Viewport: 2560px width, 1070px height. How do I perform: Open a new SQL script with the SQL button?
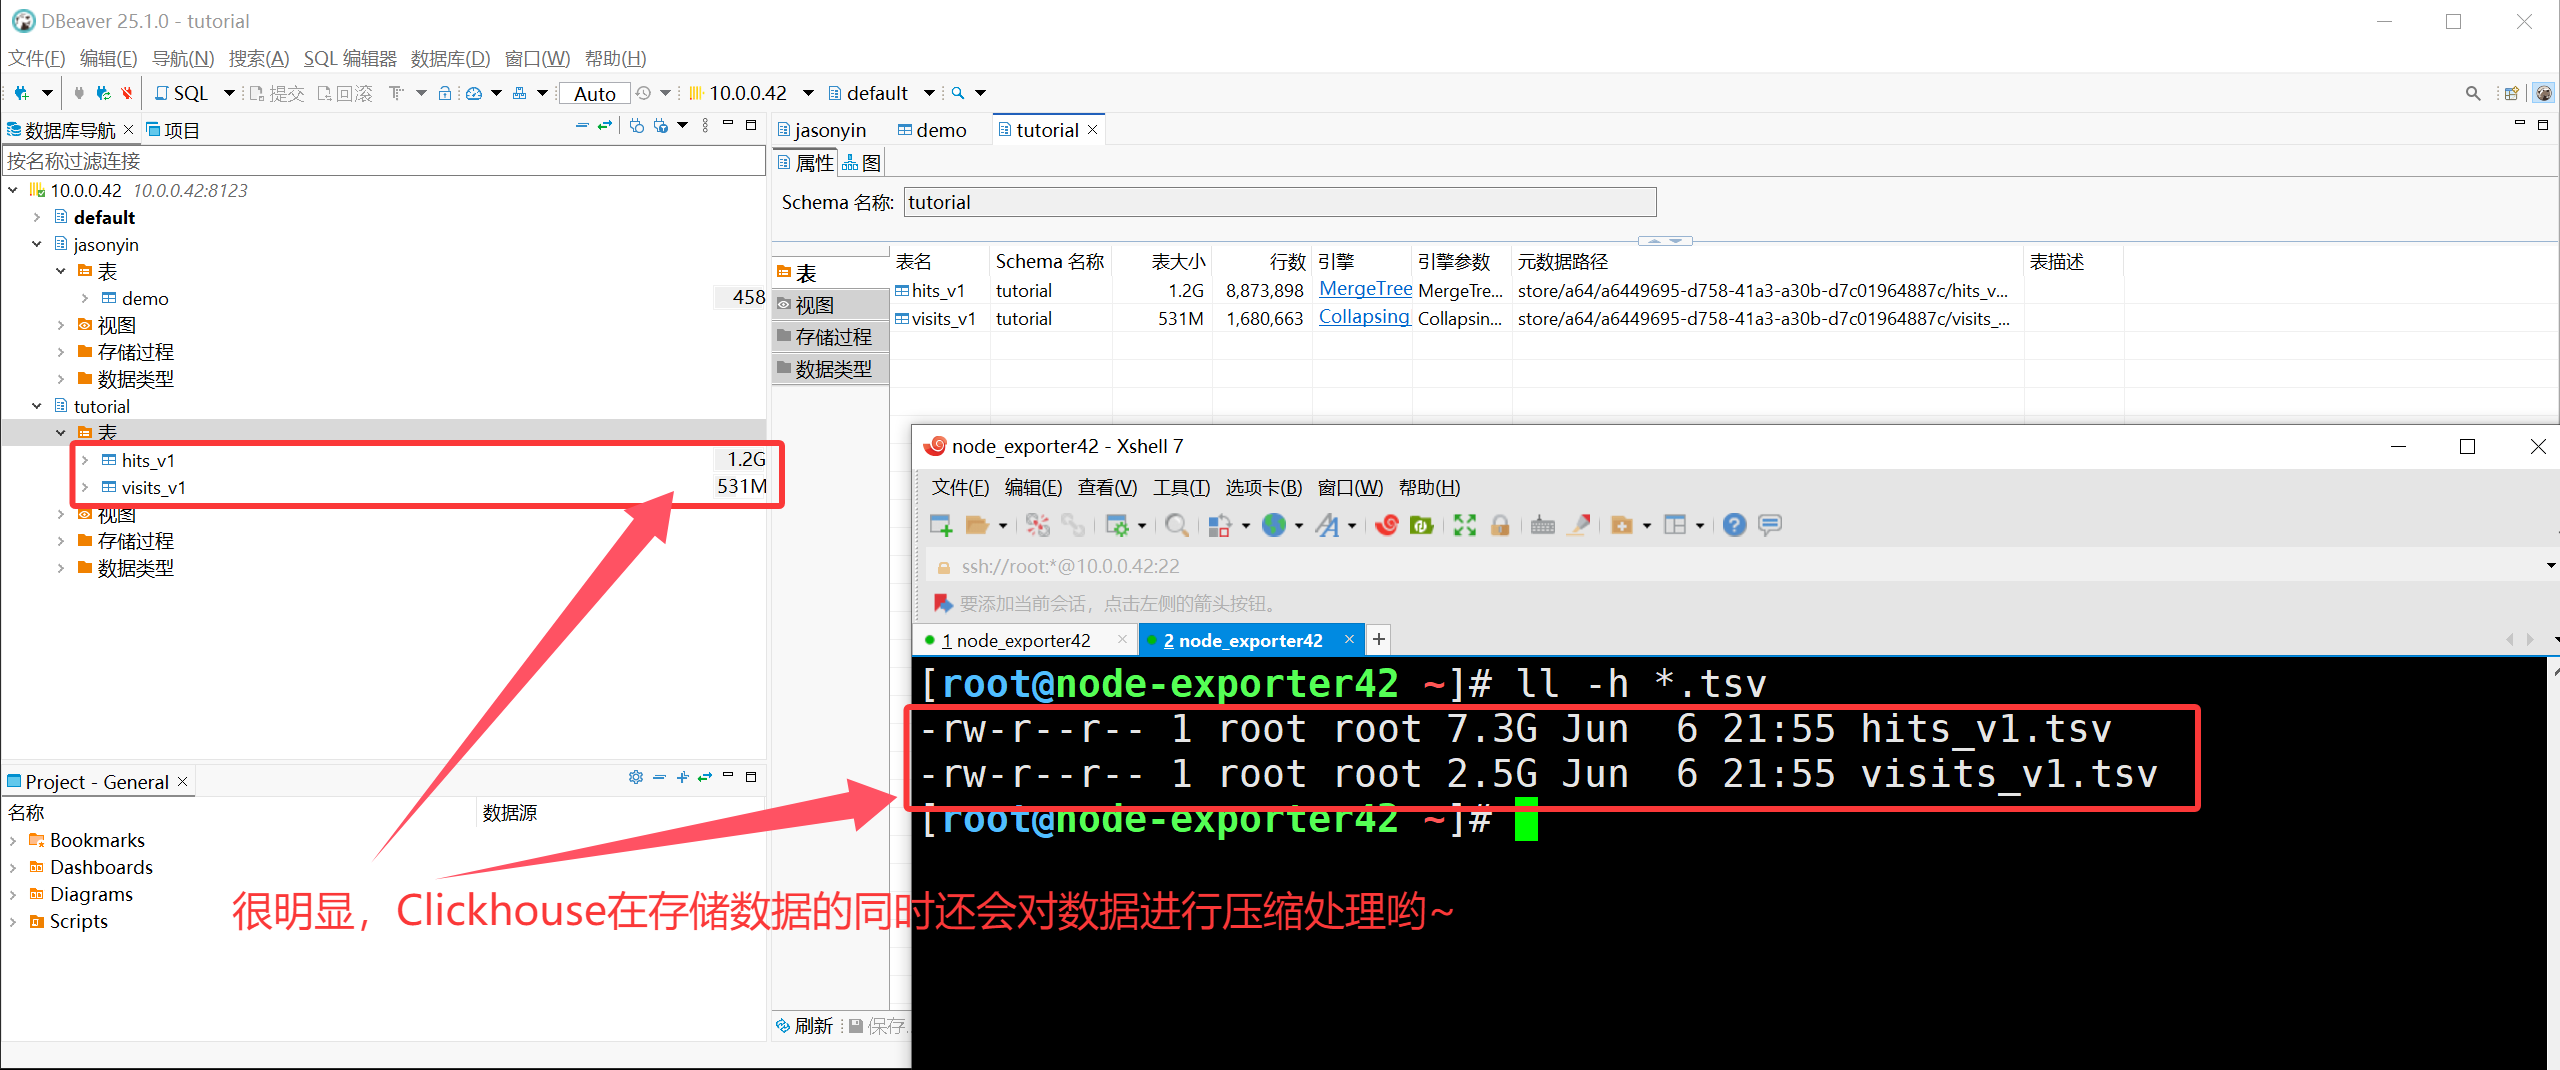pos(182,93)
